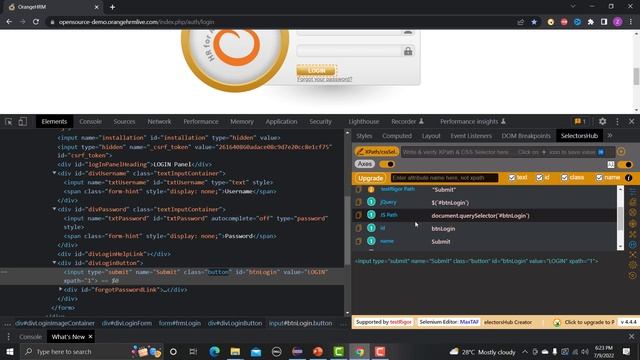
Task: Open the Styles sidebar tab
Action: click(x=364, y=136)
